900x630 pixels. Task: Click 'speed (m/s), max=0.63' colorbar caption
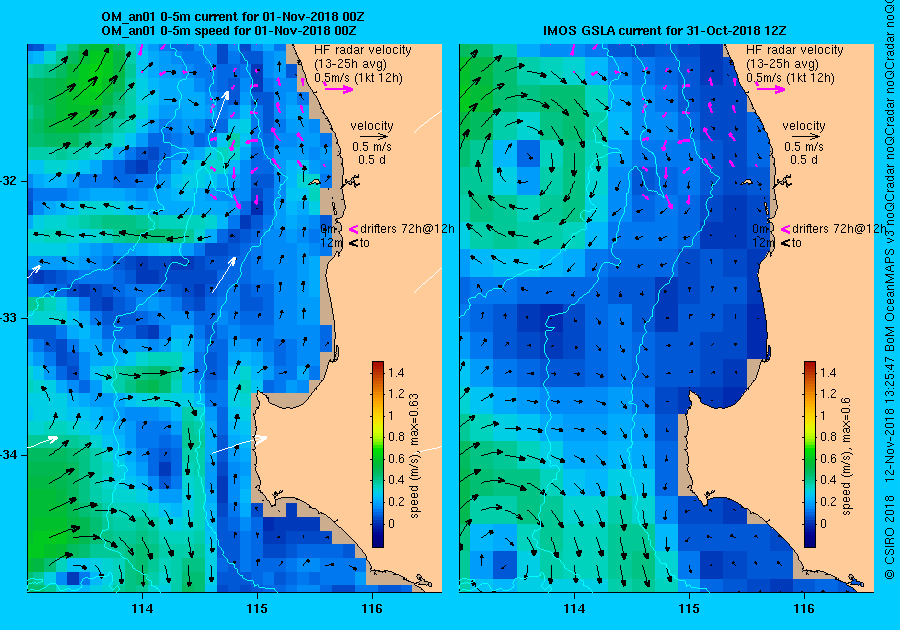click(414, 456)
